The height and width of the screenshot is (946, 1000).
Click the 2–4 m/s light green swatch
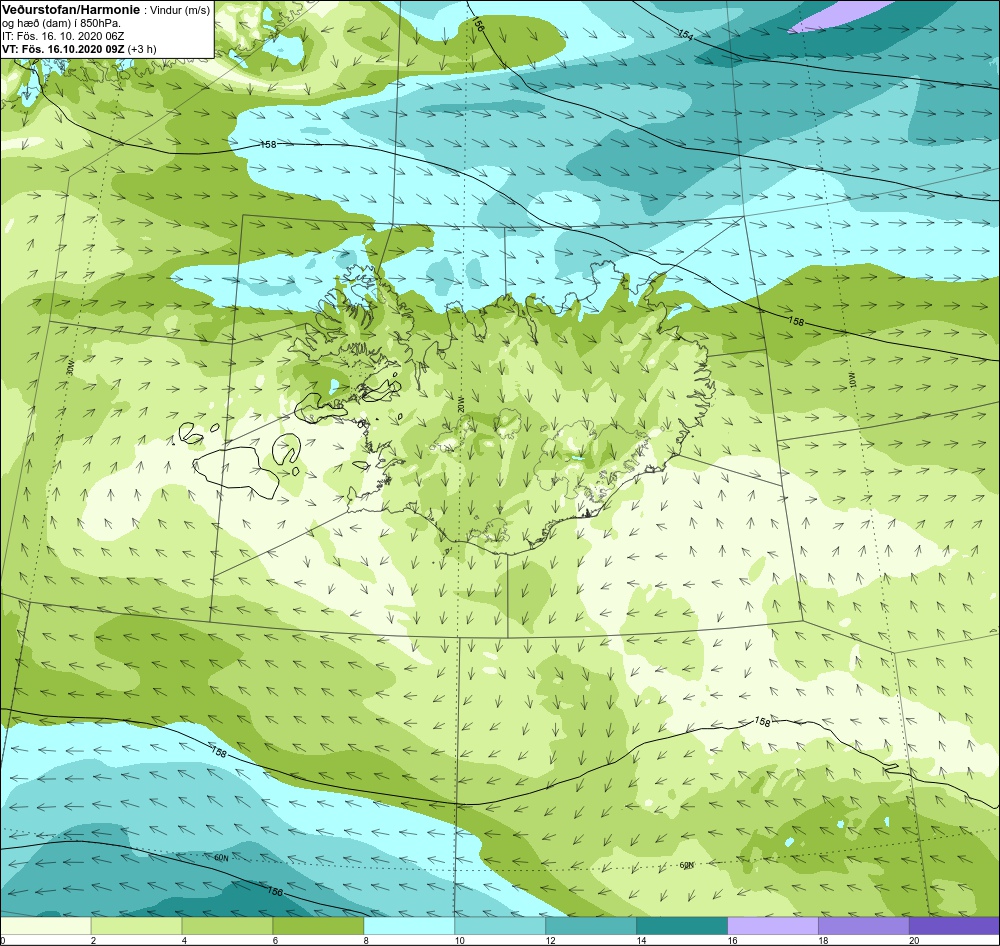click(136, 925)
